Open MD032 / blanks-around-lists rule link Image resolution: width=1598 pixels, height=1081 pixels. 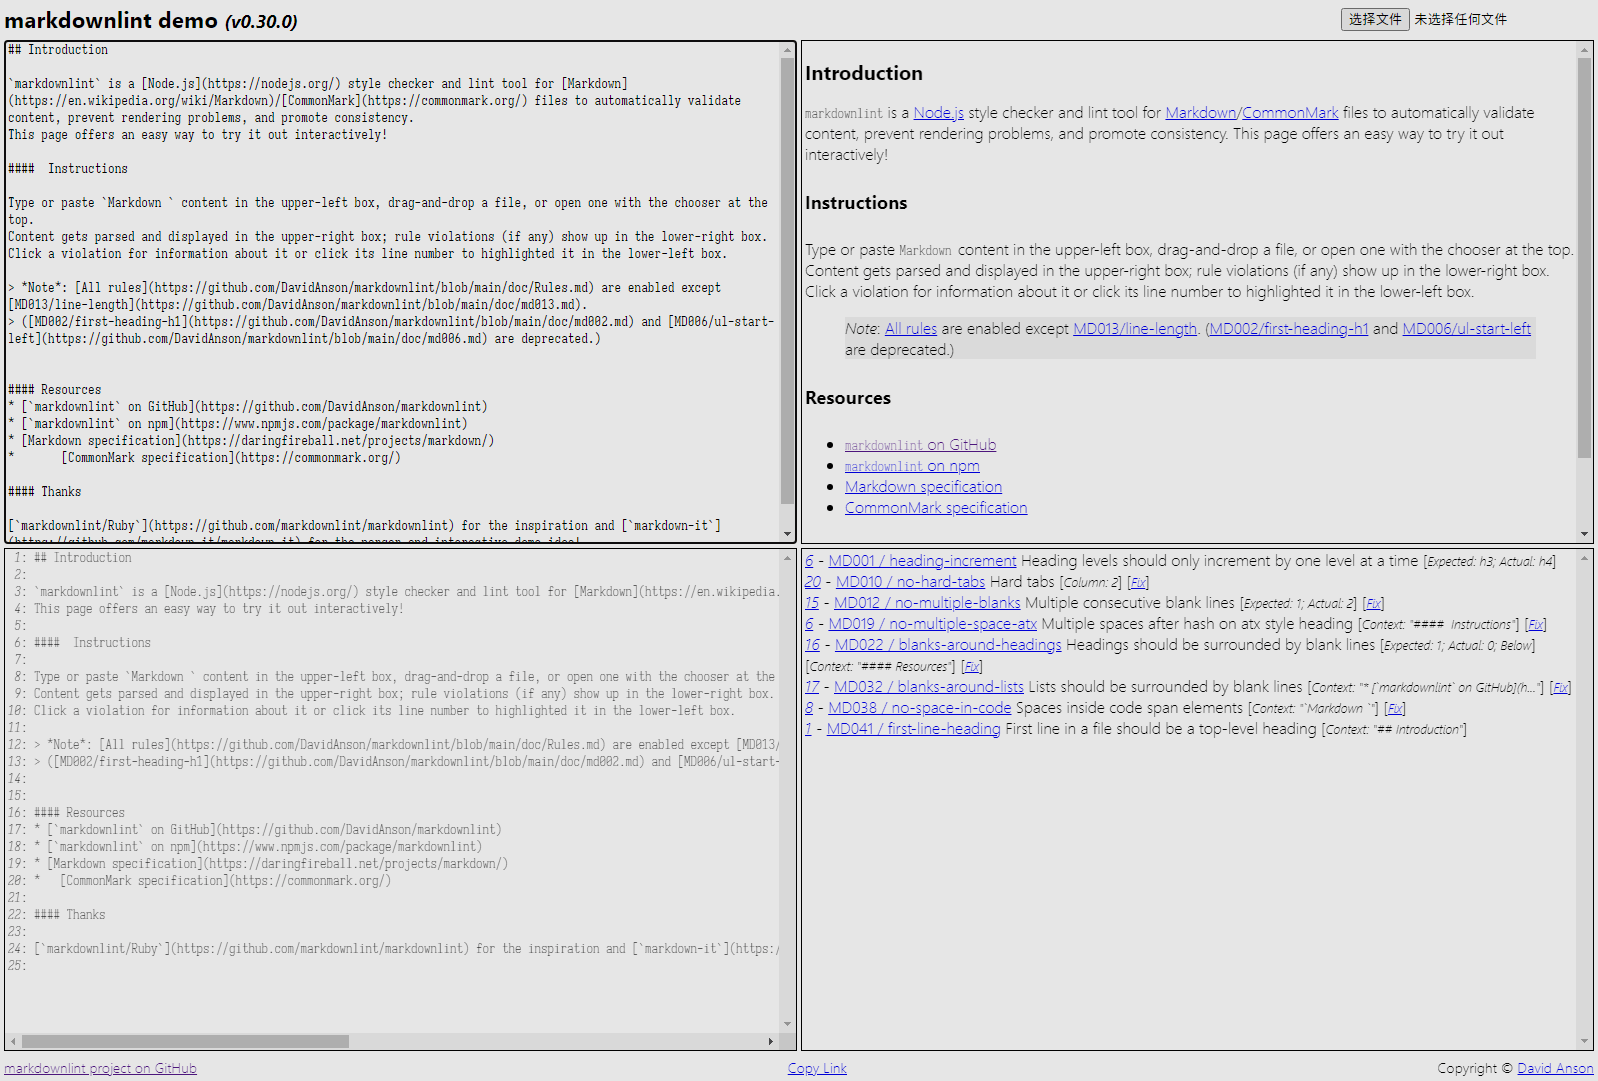929,687
